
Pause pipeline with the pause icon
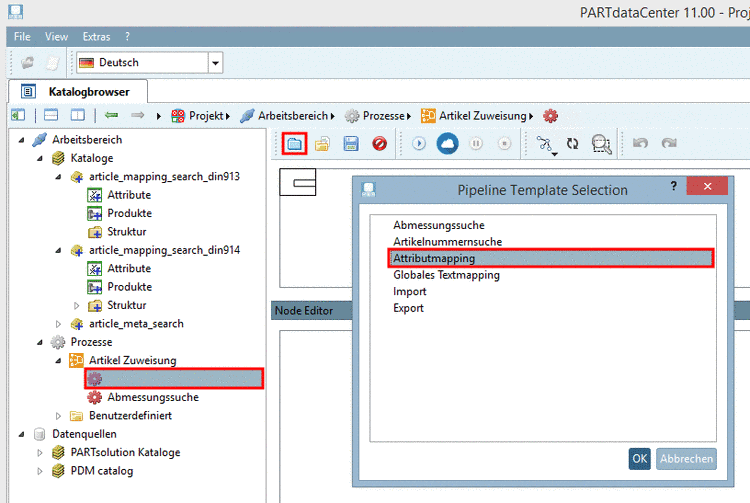tap(476, 143)
